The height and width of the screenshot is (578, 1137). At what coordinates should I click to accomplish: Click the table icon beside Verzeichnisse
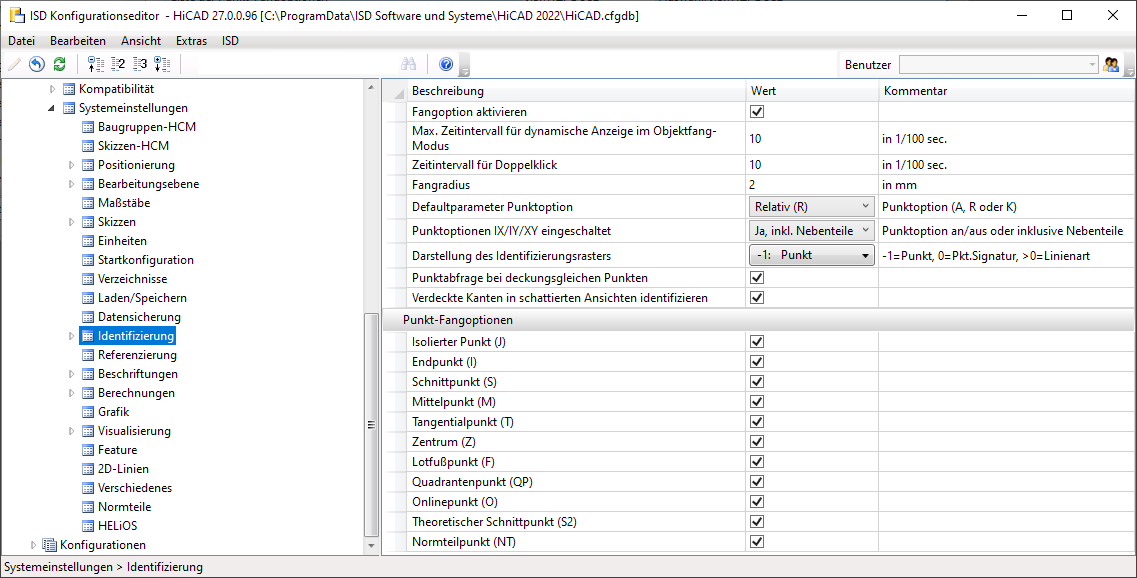tap(88, 278)
